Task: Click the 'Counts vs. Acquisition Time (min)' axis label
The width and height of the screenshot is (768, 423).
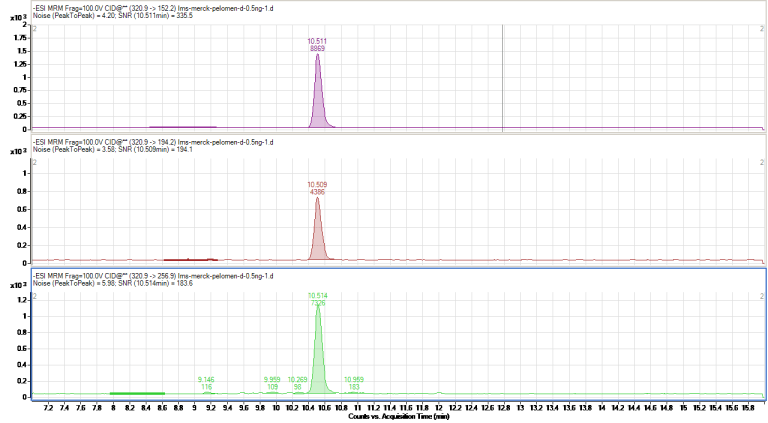Action: click(399, 417)
